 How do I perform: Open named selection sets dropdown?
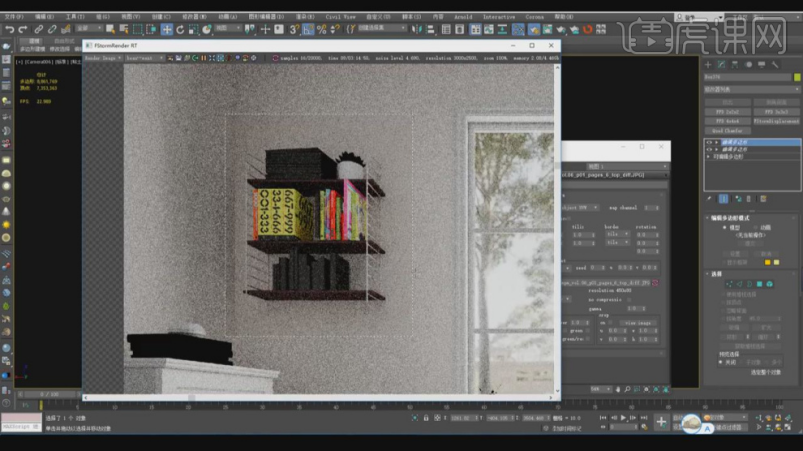coord(382,29)
